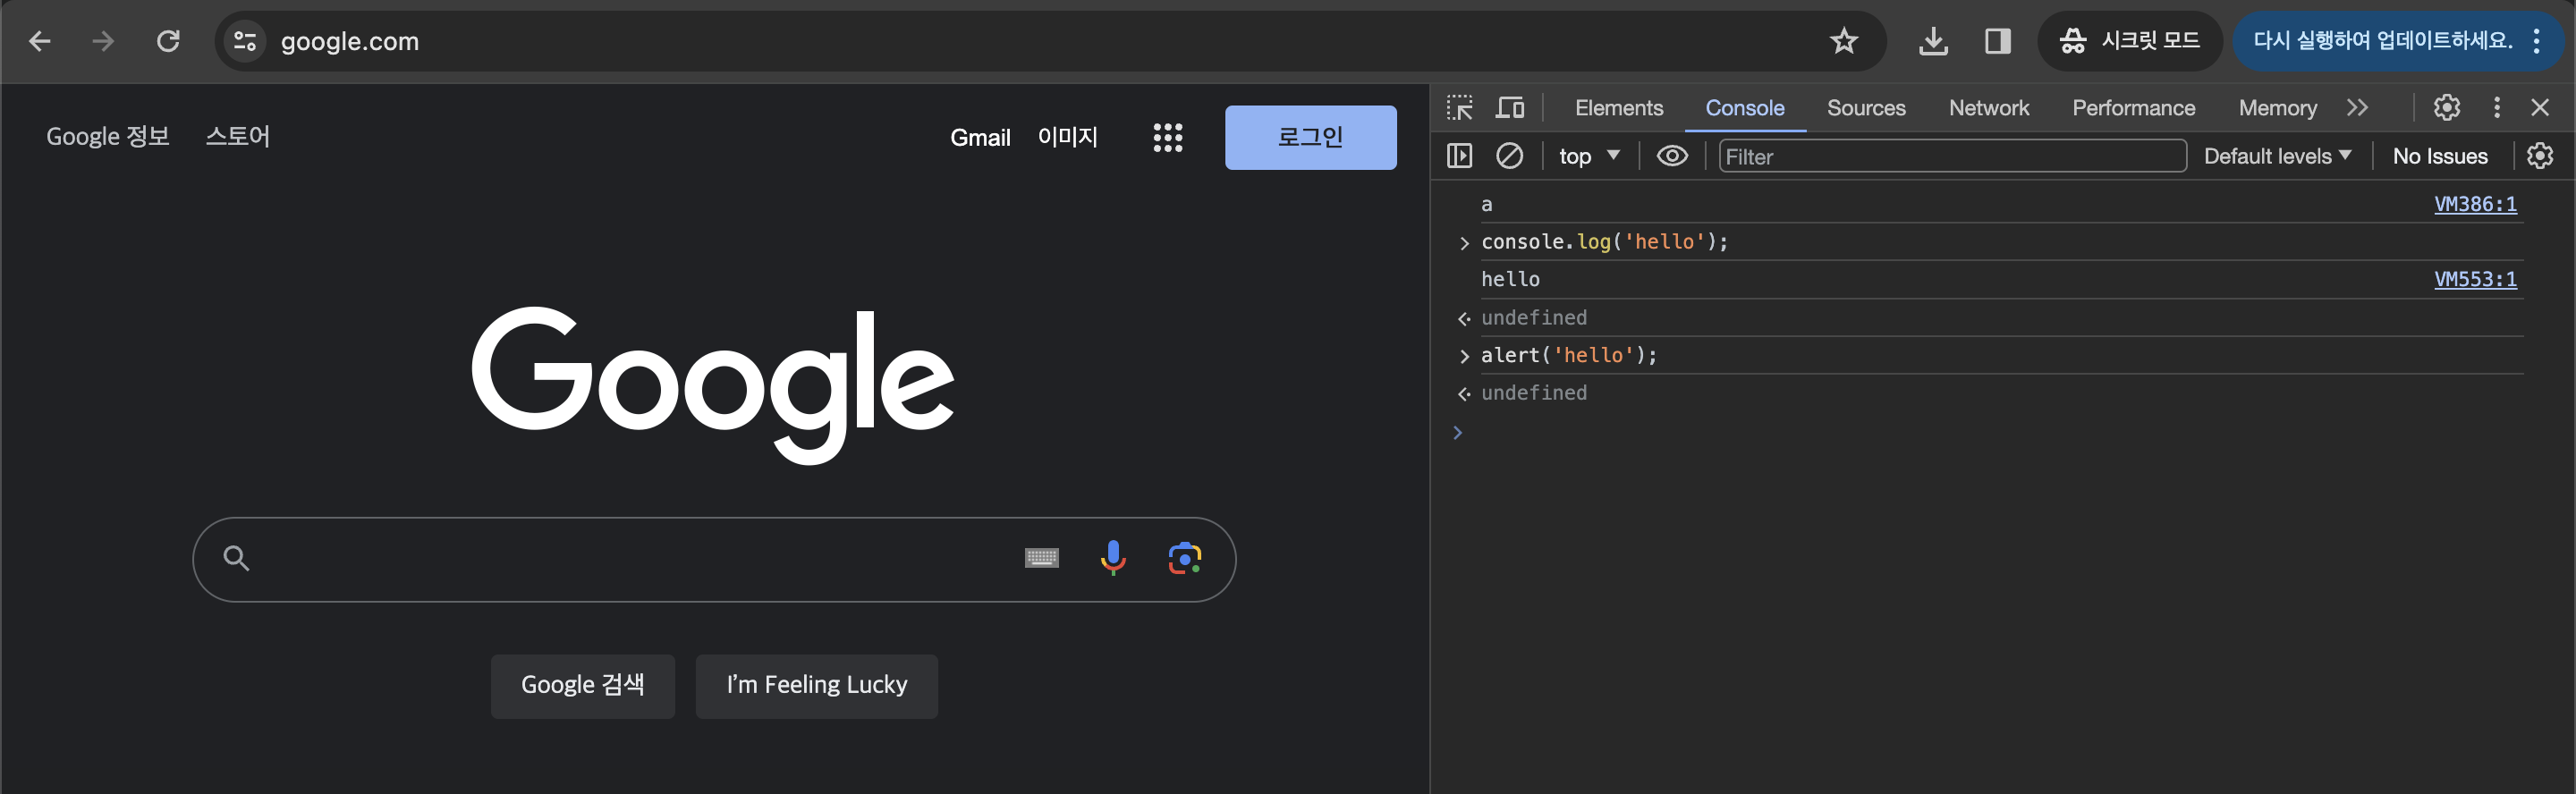Open the Default levels dropdown
The height and width of the screenshot is (794, 2576).
(x=2277, y=156)
